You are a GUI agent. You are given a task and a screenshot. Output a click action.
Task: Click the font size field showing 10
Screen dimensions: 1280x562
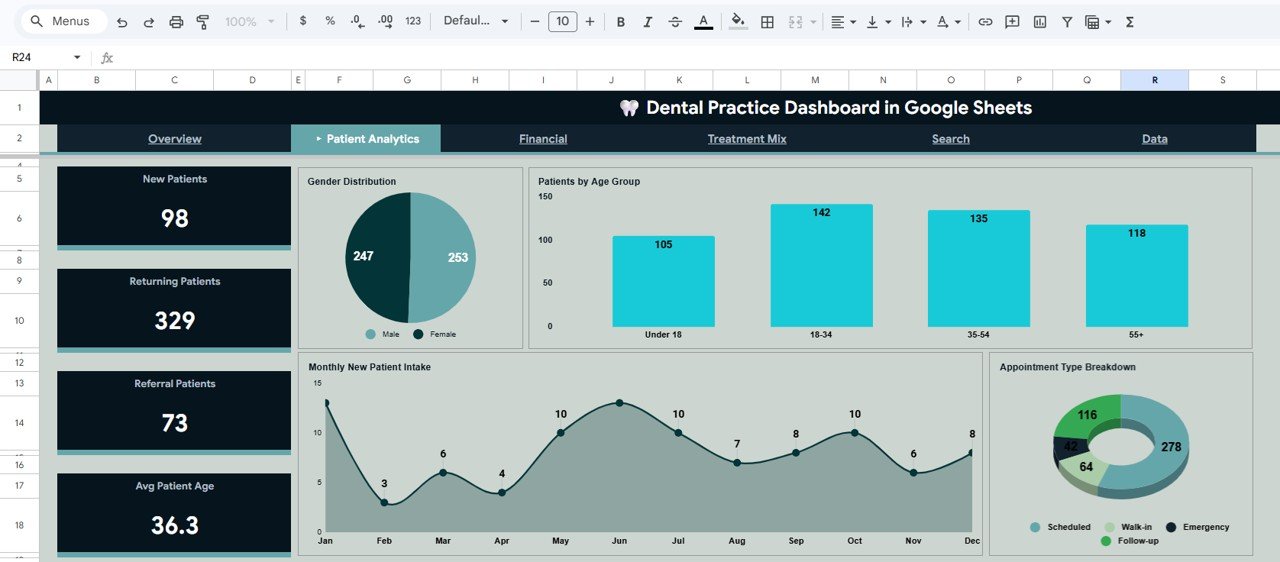[563, 21]
